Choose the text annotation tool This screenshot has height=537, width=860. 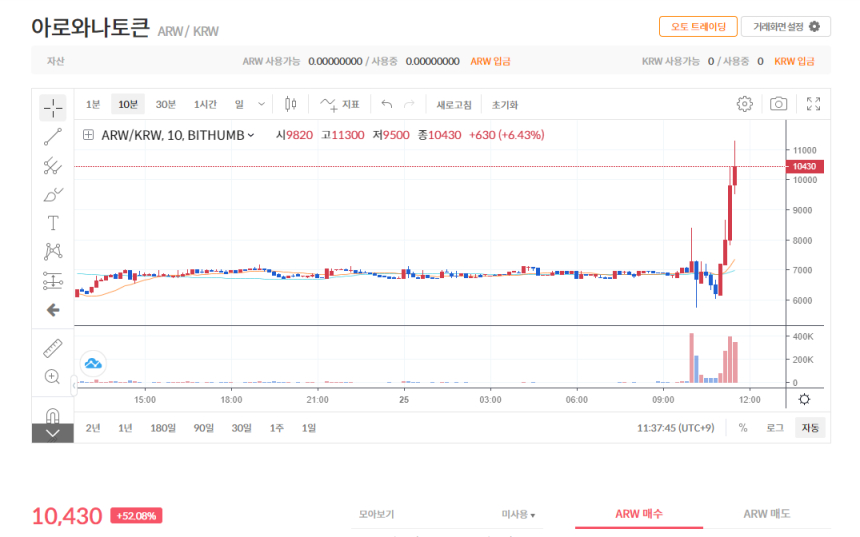pyautogui.click(x=53, y=222)
